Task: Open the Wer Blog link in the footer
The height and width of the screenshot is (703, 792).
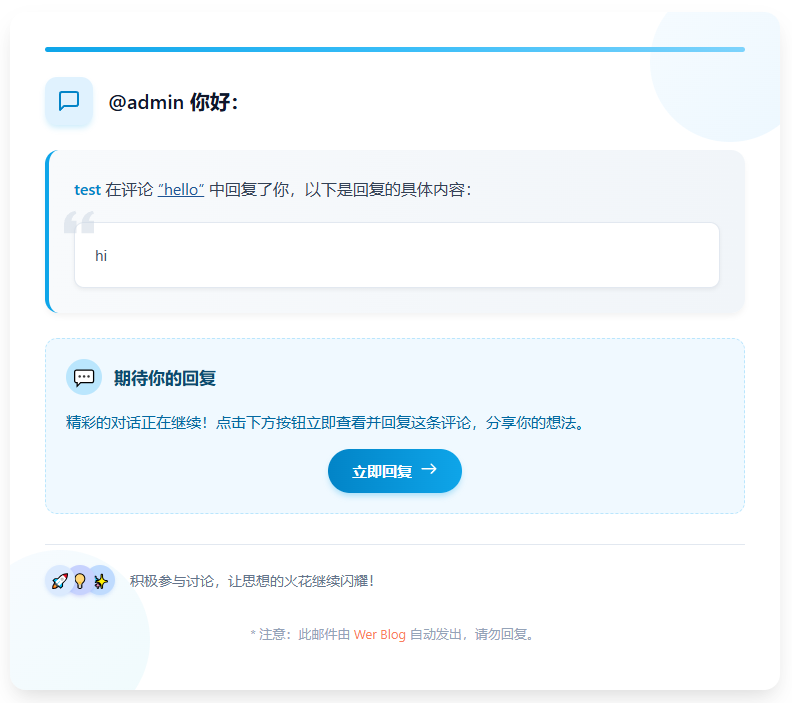Action: click(380, 634)
